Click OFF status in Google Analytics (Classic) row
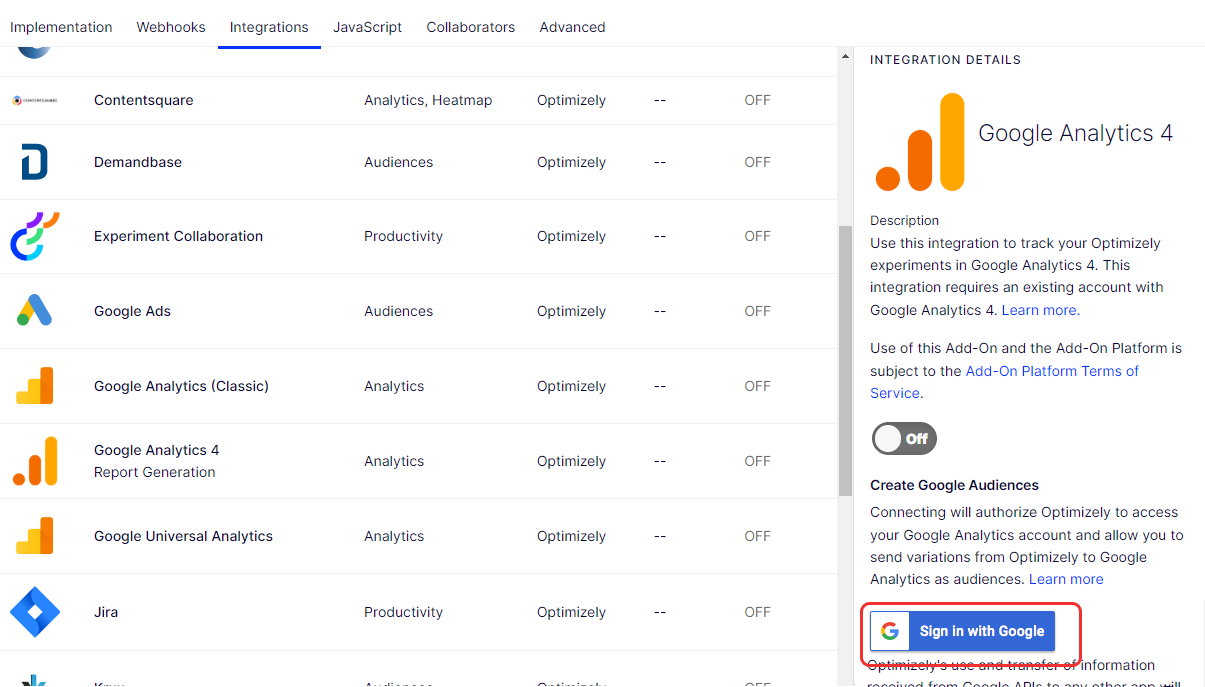Image resolution: width=1205 pixels, height=687 pixels. (757, 386)
